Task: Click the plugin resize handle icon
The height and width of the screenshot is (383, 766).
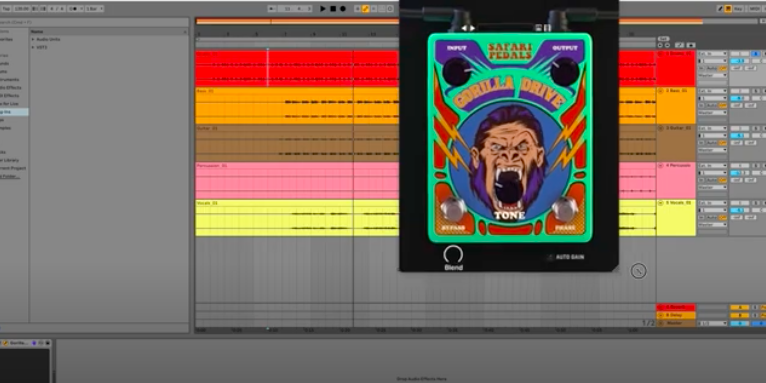Action: [x=638, y=271]
